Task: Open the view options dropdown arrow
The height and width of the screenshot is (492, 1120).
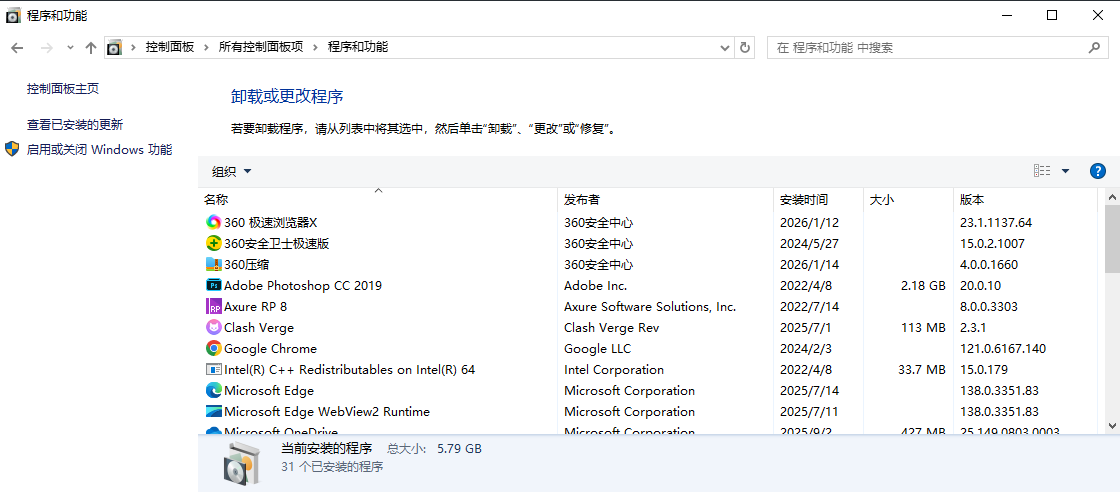Action: pos(1066,171)
